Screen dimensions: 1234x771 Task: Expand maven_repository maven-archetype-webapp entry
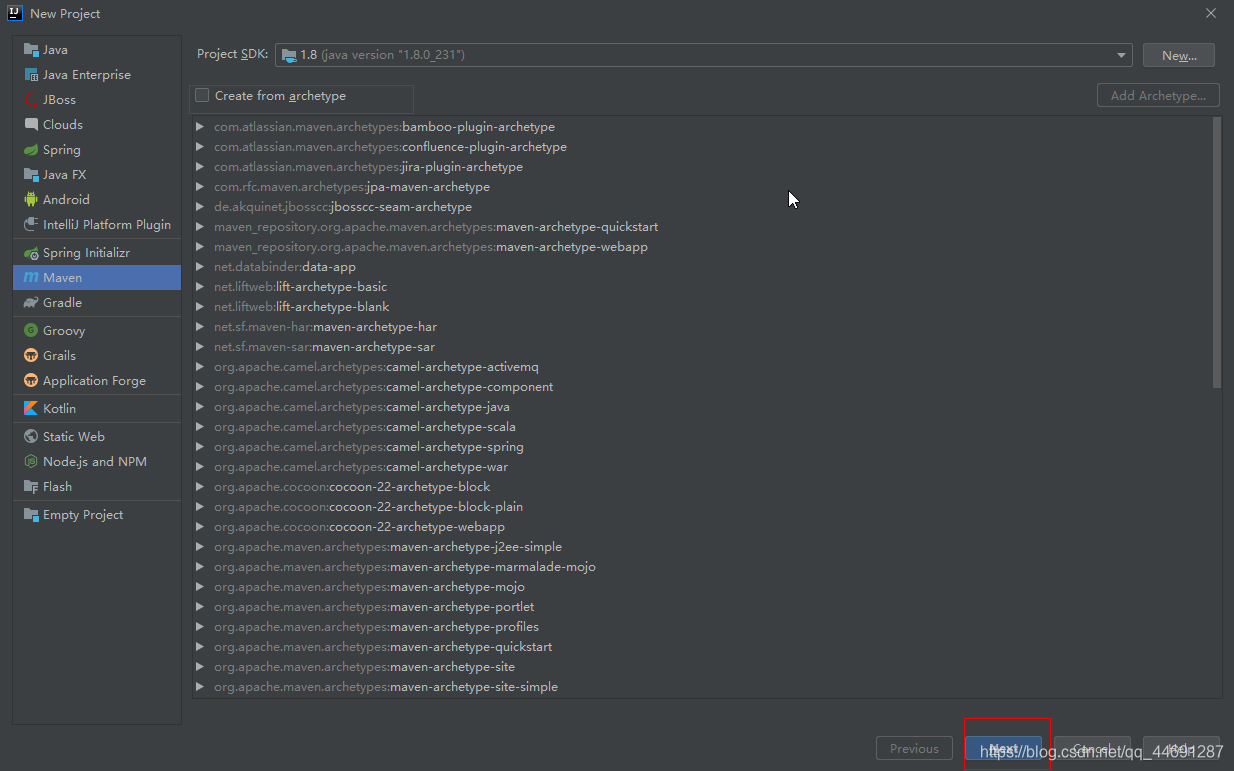coord(200,247)
